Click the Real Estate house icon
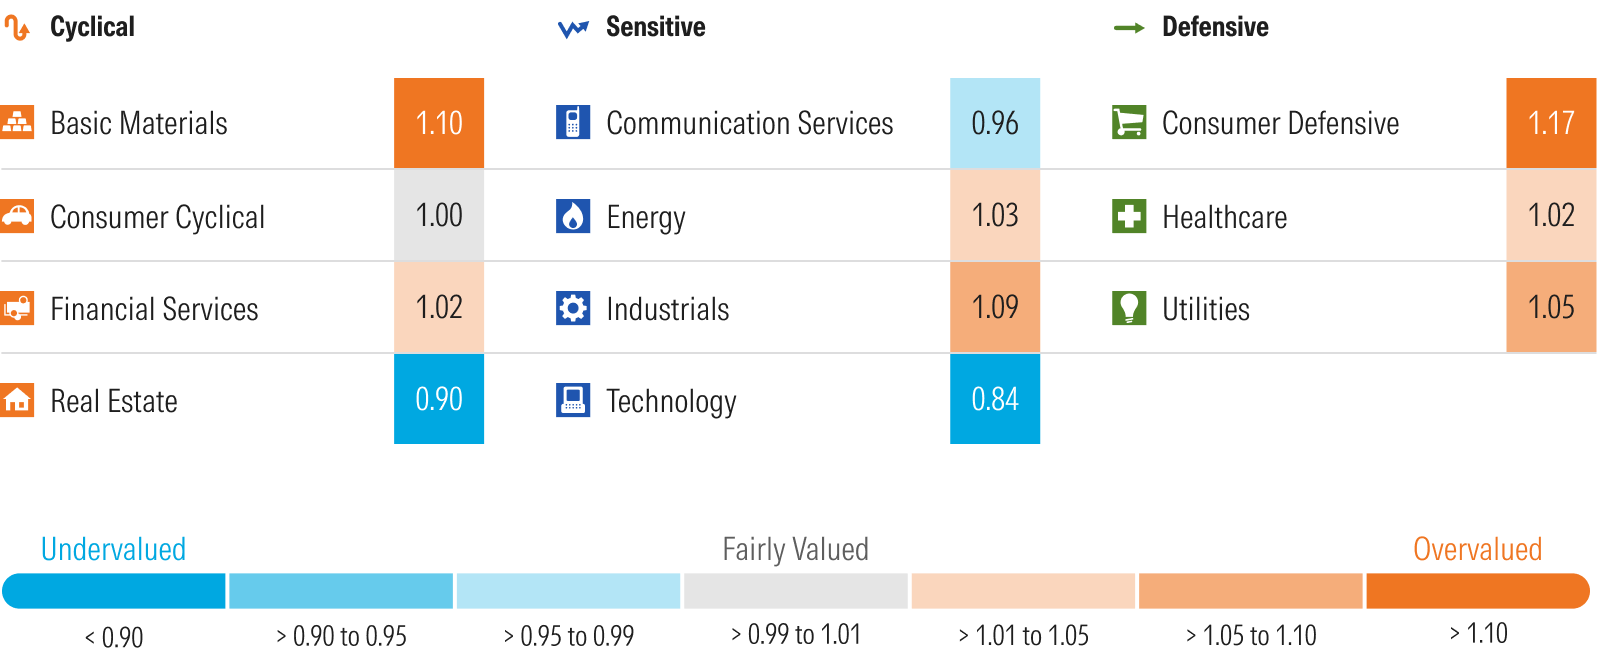This screenshot has height=660, width=1600. tap(17, 400)
